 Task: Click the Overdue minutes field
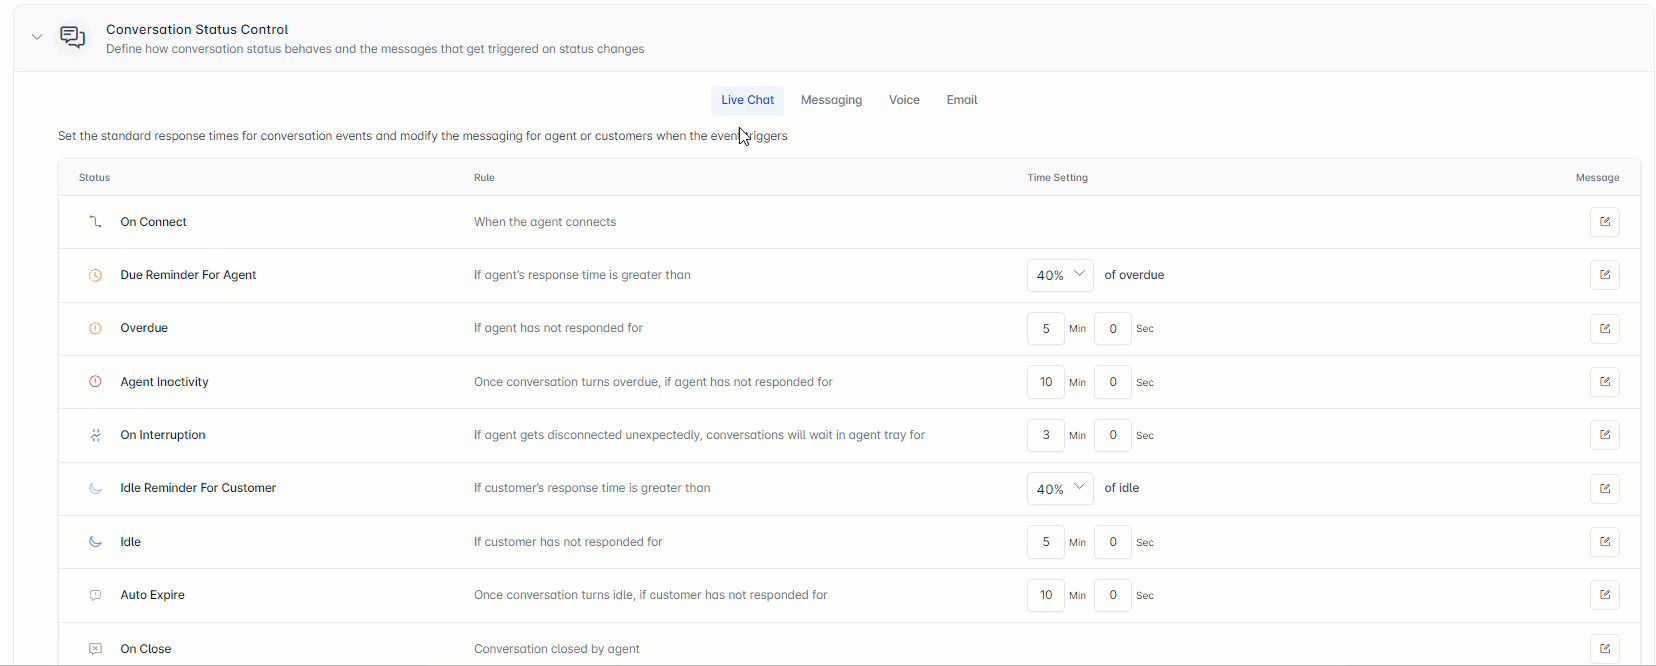[1046, 328]
